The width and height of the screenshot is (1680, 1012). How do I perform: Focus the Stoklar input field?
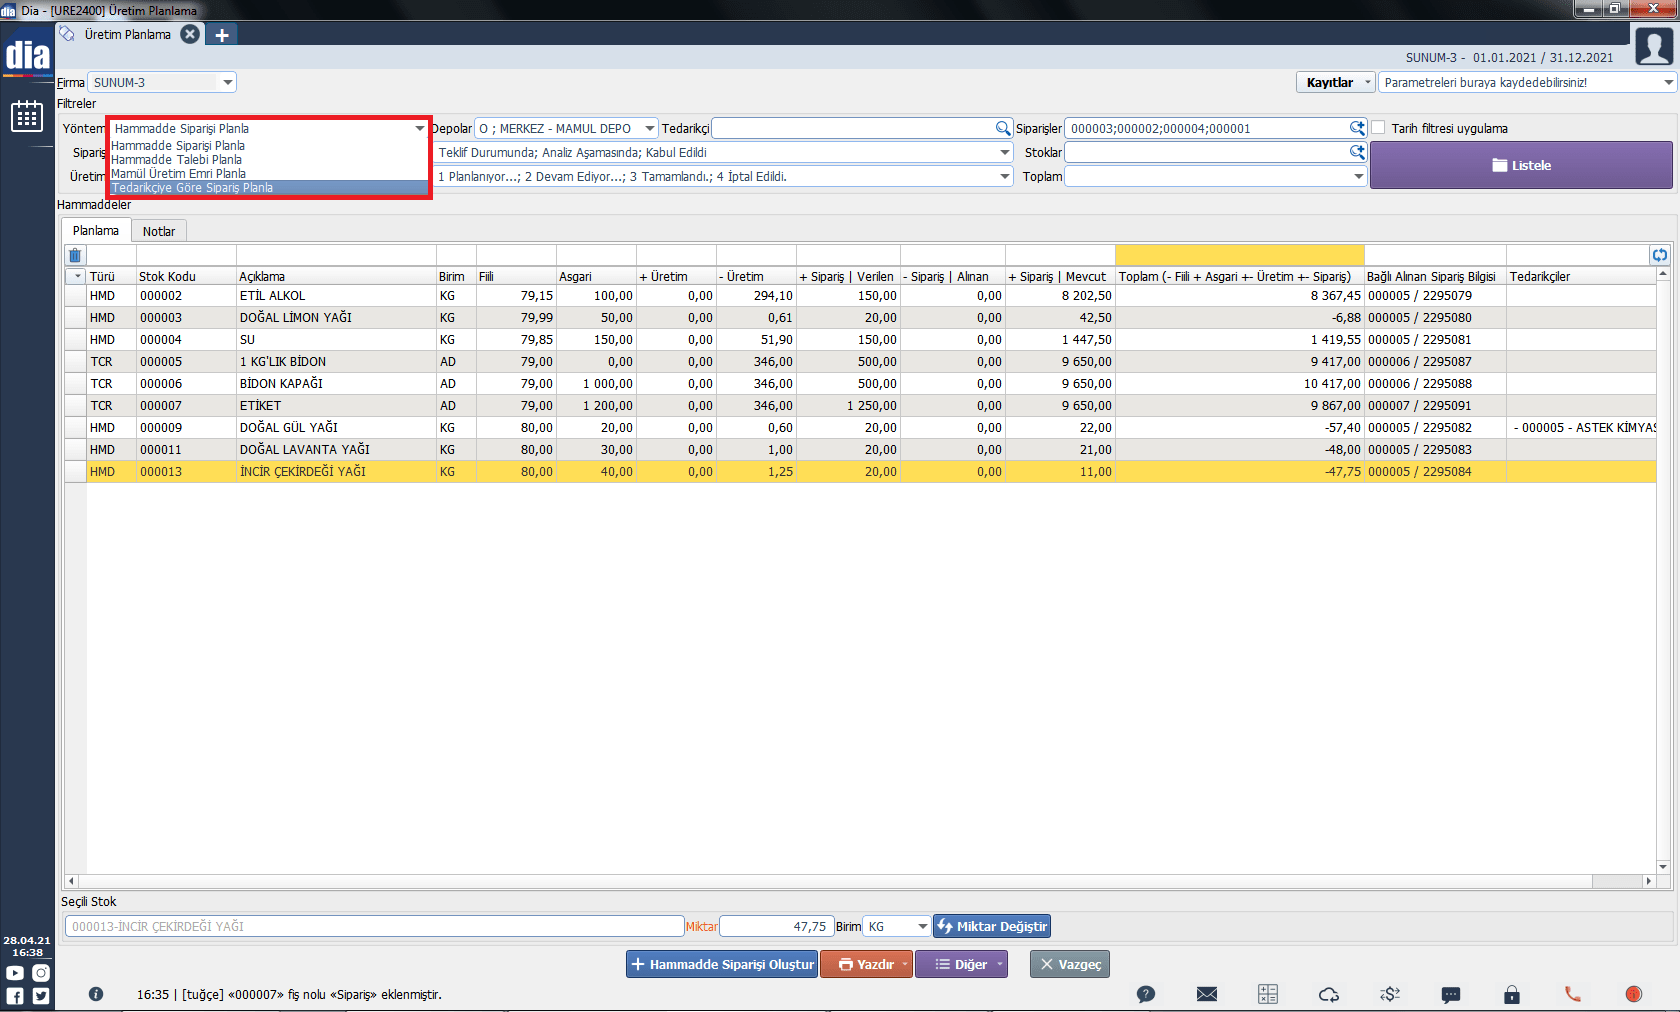1208,152
